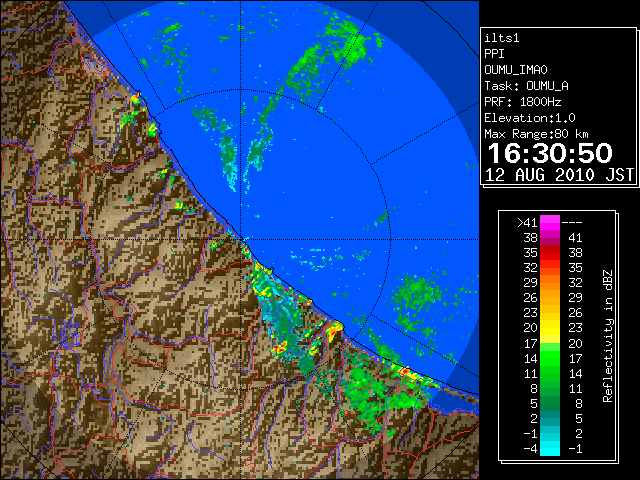Select the 'PRF: 1800Hz' value
The image size is (640, 480).
(523, 102)
